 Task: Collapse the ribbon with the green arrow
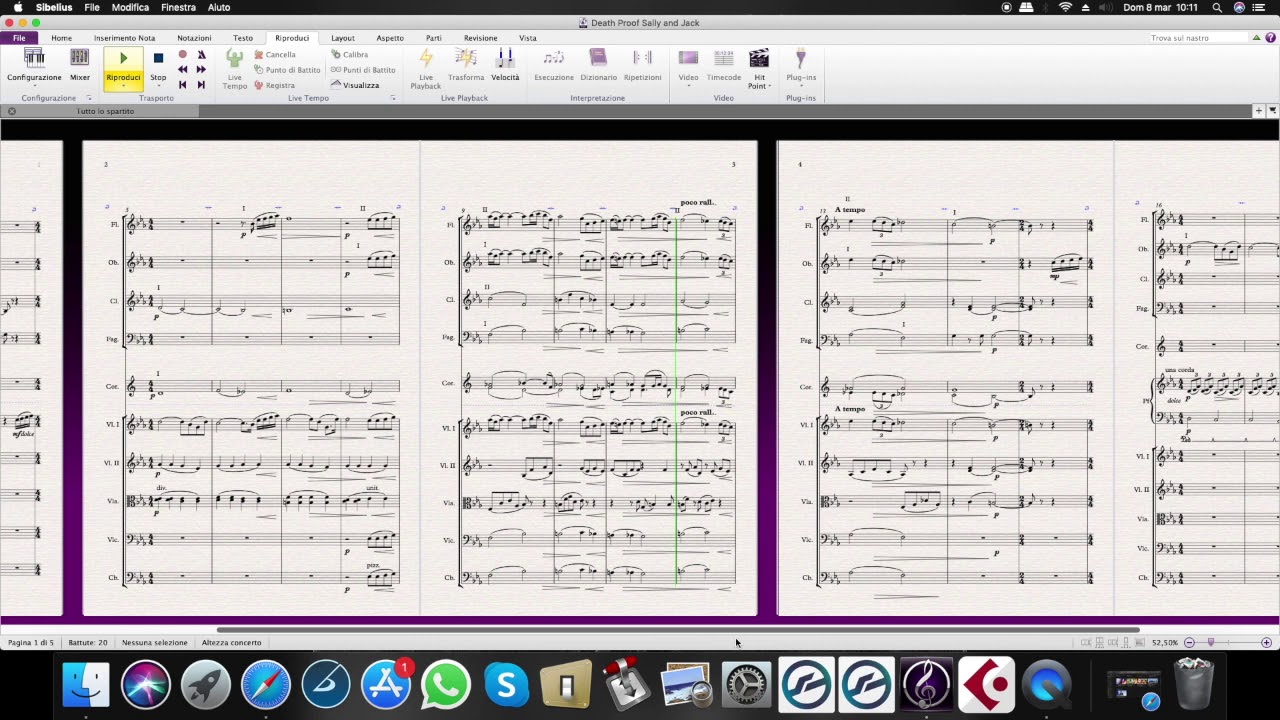(1257, 38)
